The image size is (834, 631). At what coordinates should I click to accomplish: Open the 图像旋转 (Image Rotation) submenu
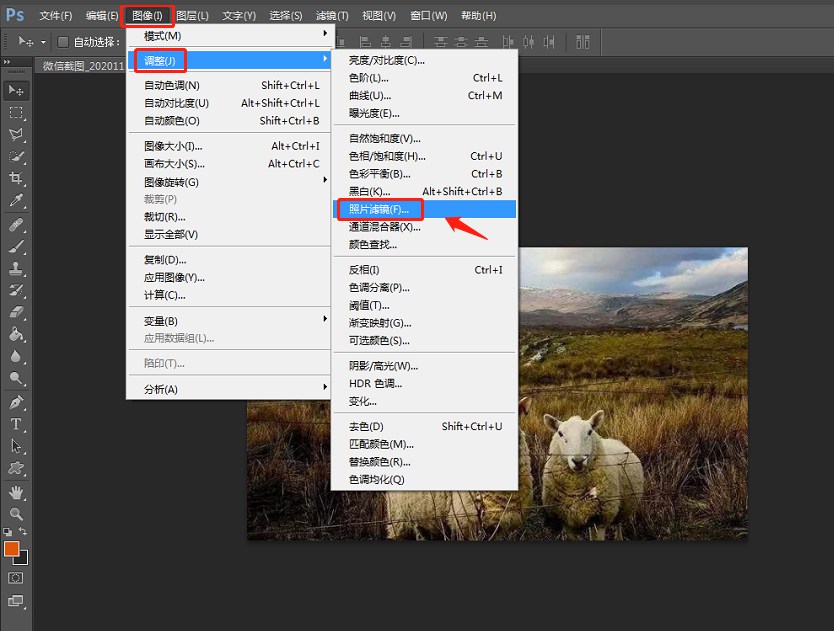tap(175, 183)
